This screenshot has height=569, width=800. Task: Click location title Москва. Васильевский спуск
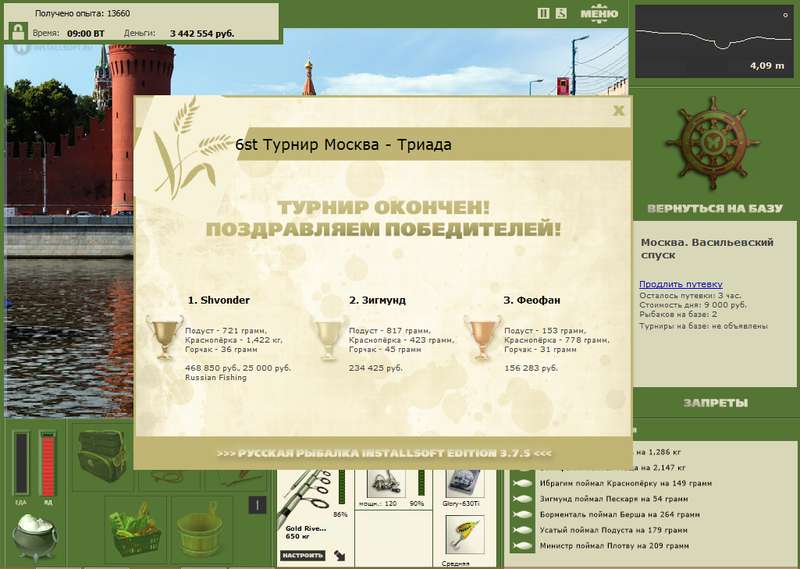point(707,249)
